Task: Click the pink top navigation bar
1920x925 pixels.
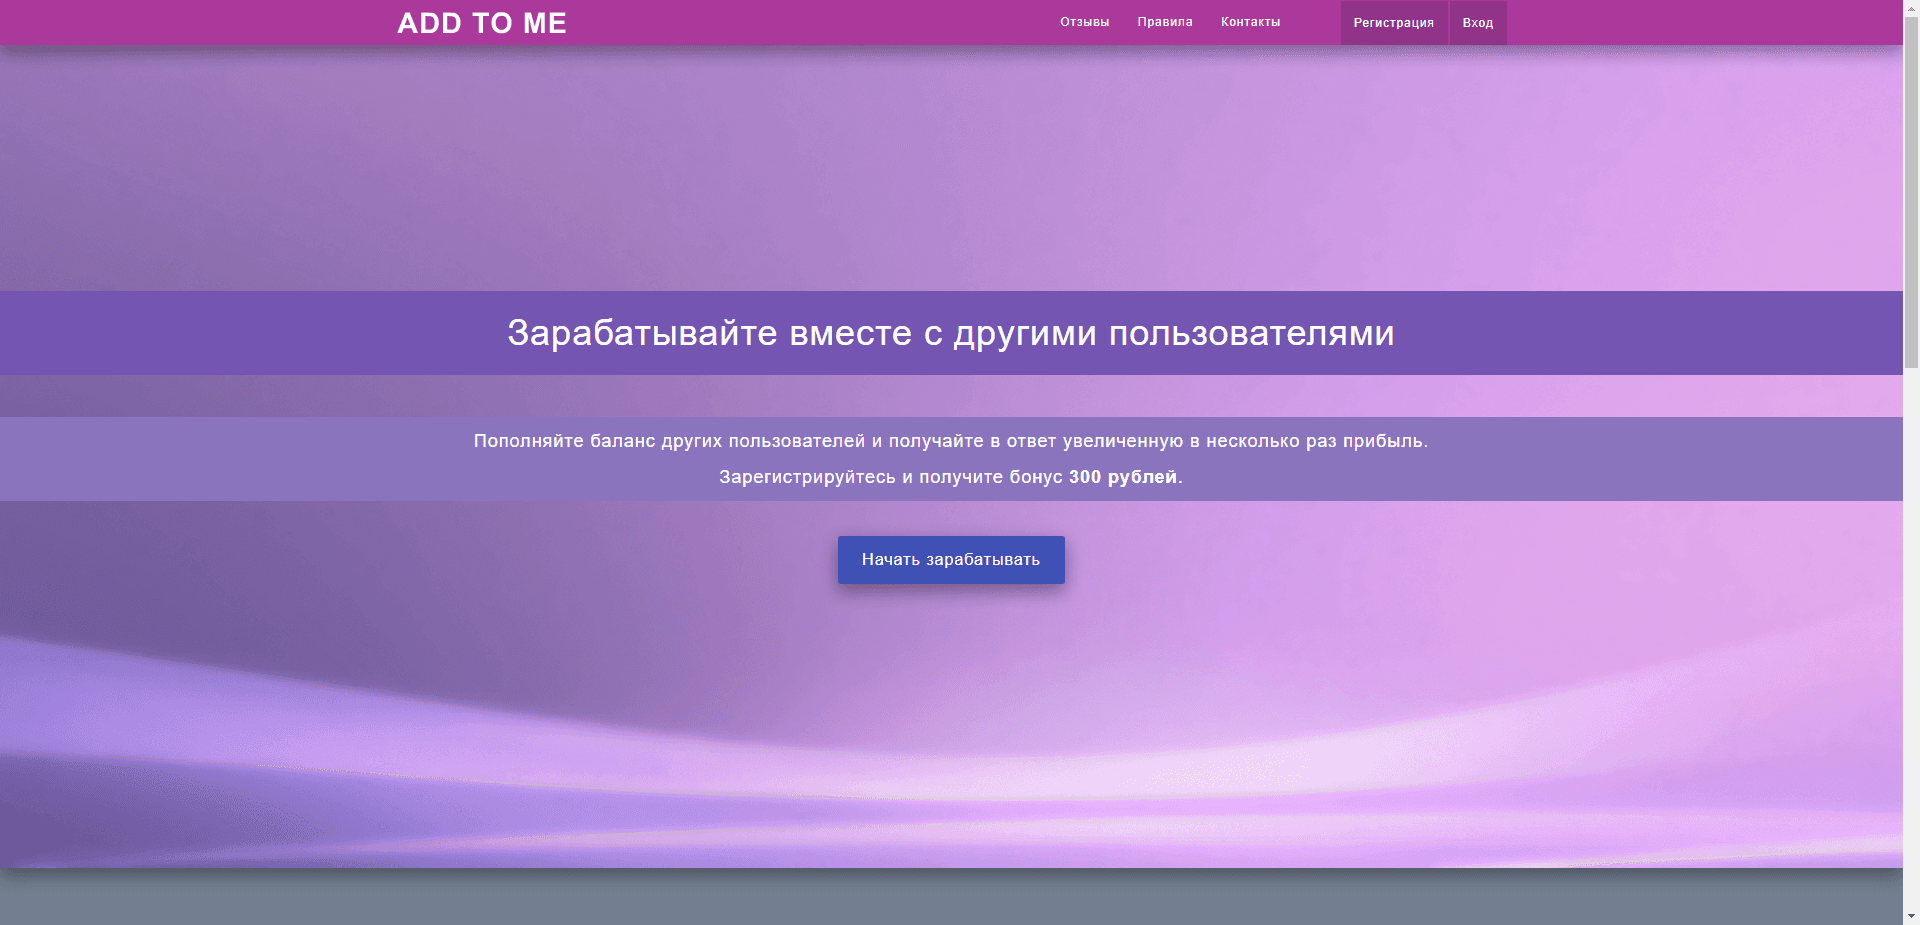Action: coord(800,21)
